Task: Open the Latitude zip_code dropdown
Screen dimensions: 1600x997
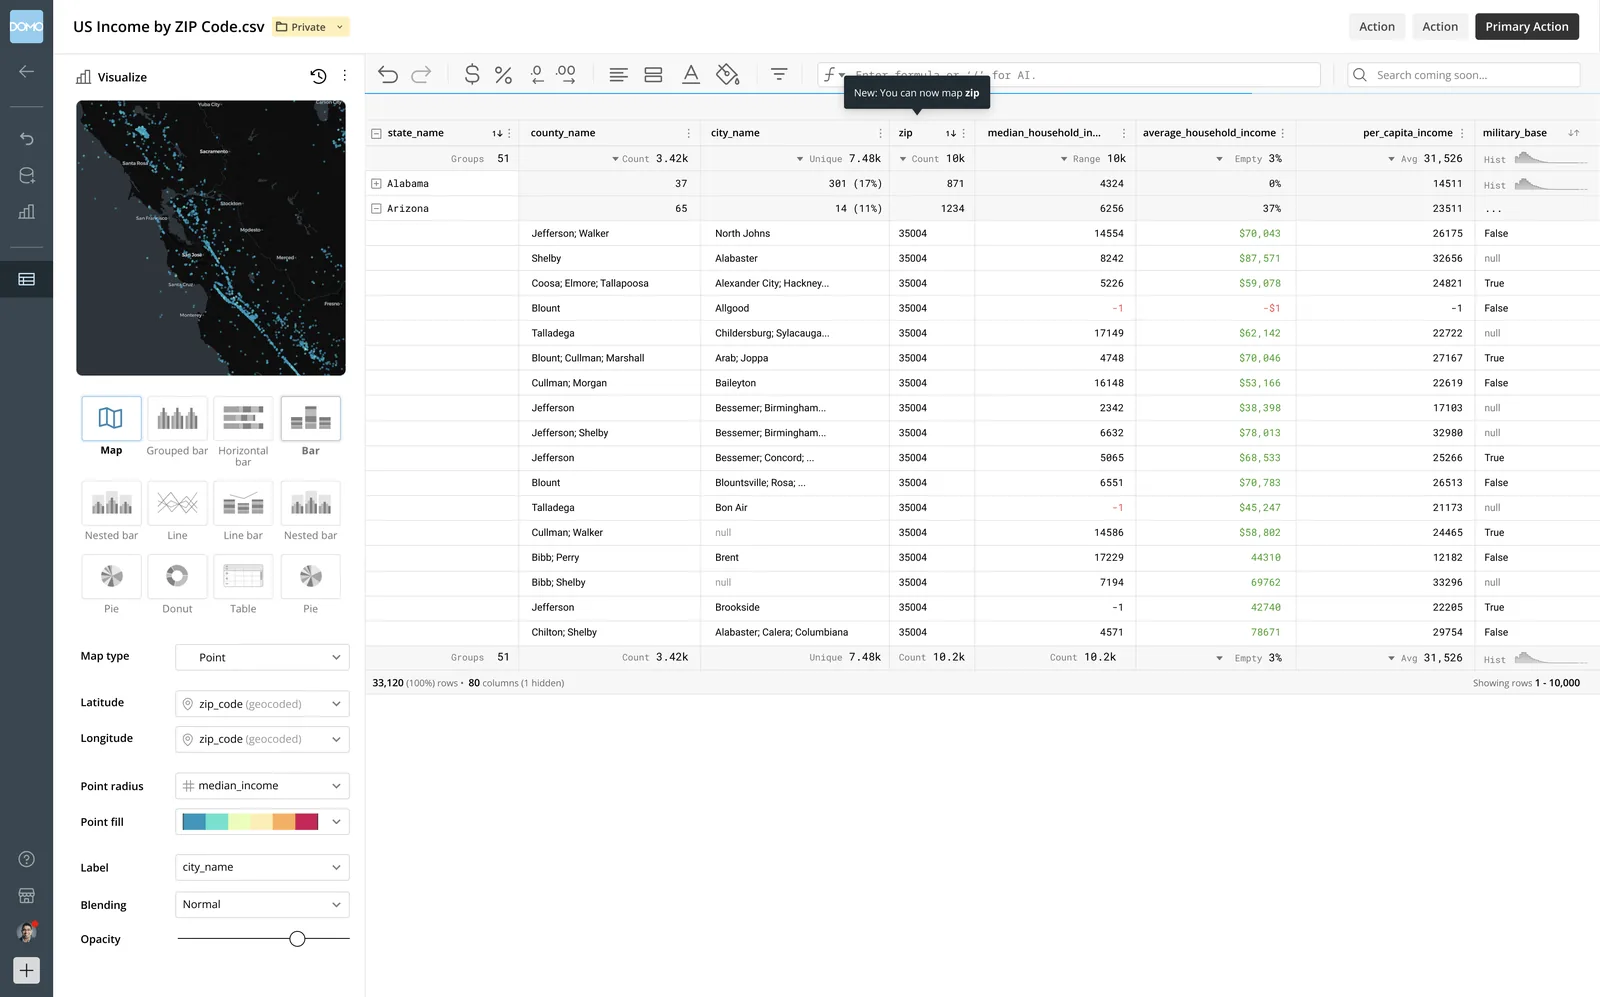Action: tap(262, 704)
